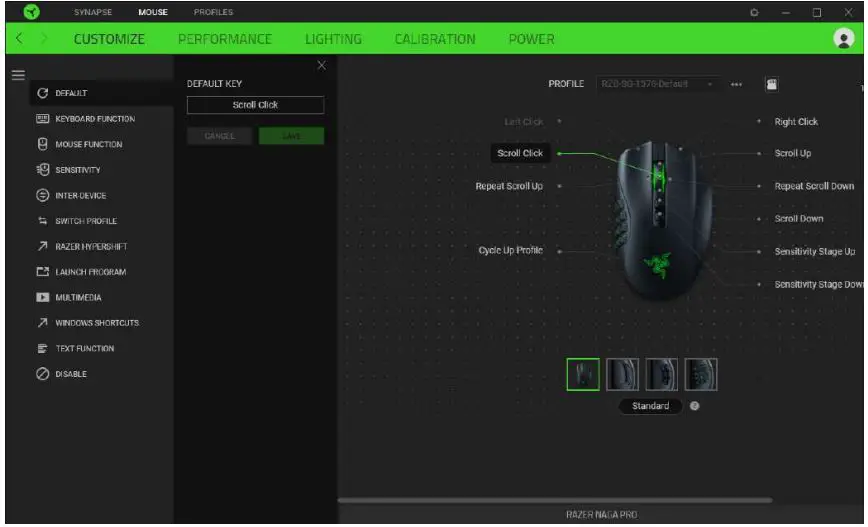Click the Windows Shortcuts arrow icon

(x=43, y=323)
